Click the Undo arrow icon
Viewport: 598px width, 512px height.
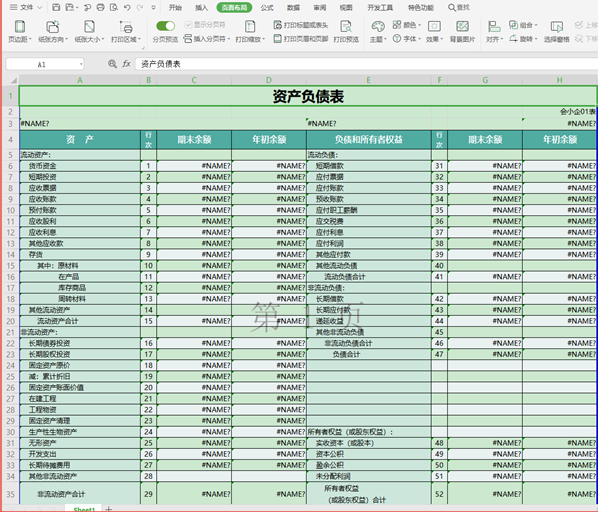tap(127, 7)
